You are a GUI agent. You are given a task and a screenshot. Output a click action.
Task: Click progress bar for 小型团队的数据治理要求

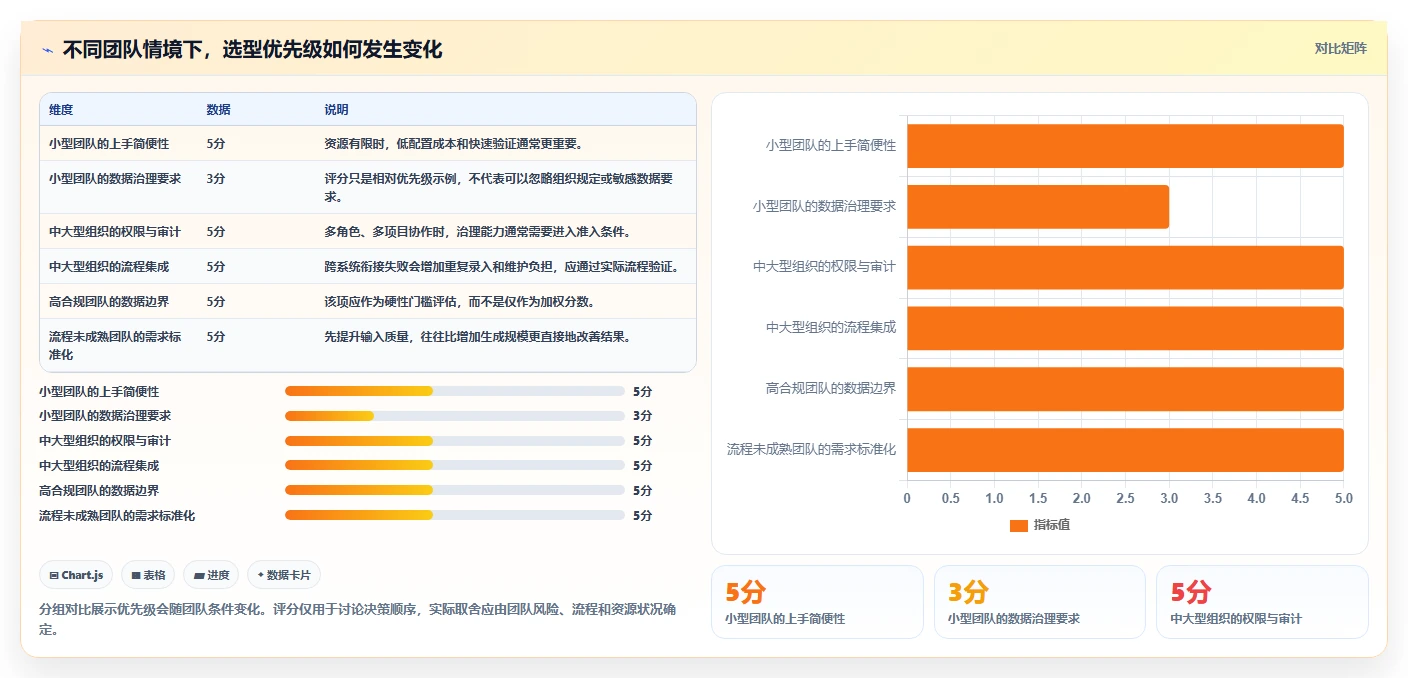pos(455,416)
